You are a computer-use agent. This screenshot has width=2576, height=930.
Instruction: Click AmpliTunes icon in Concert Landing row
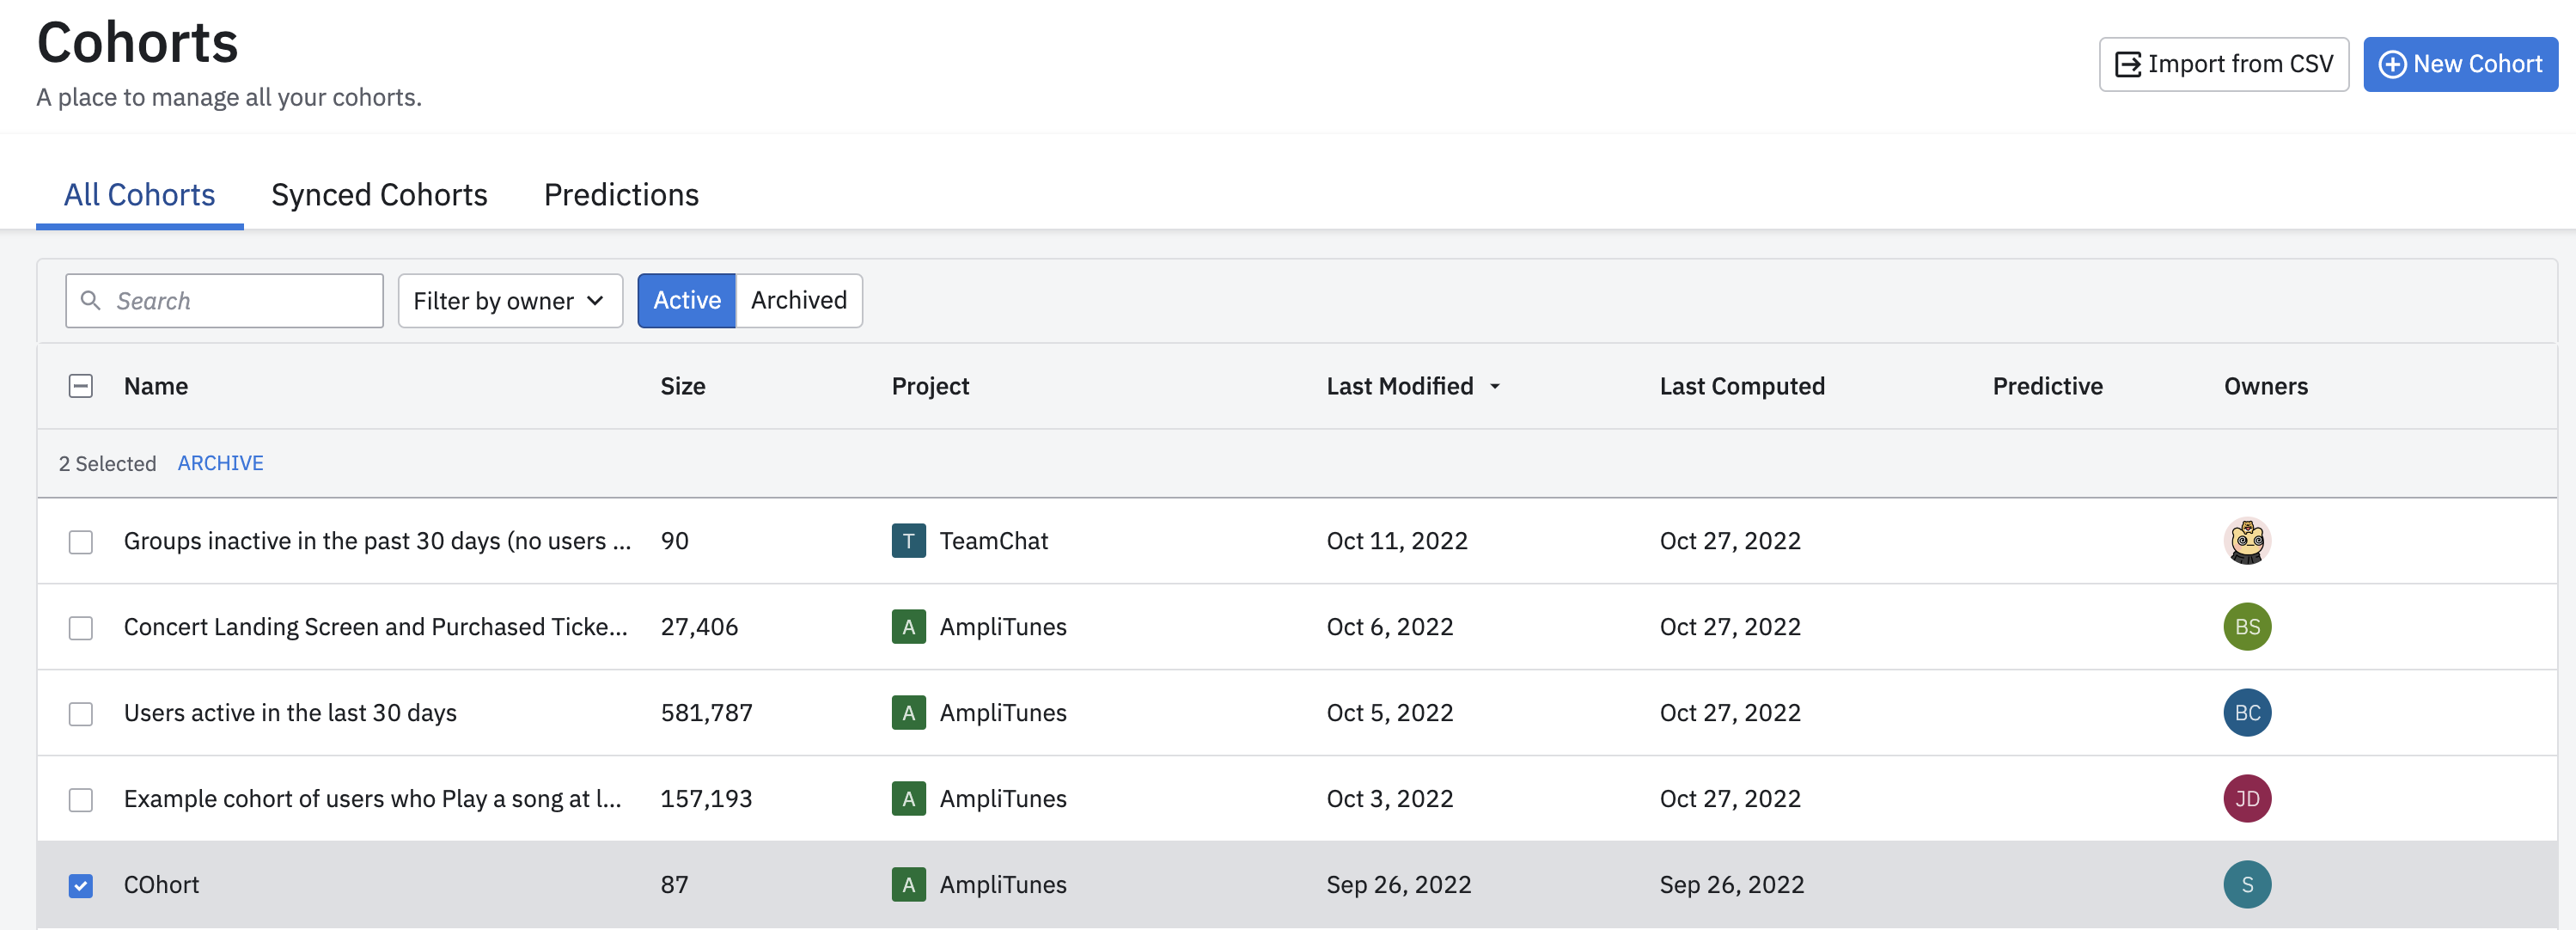pos(908,627)
